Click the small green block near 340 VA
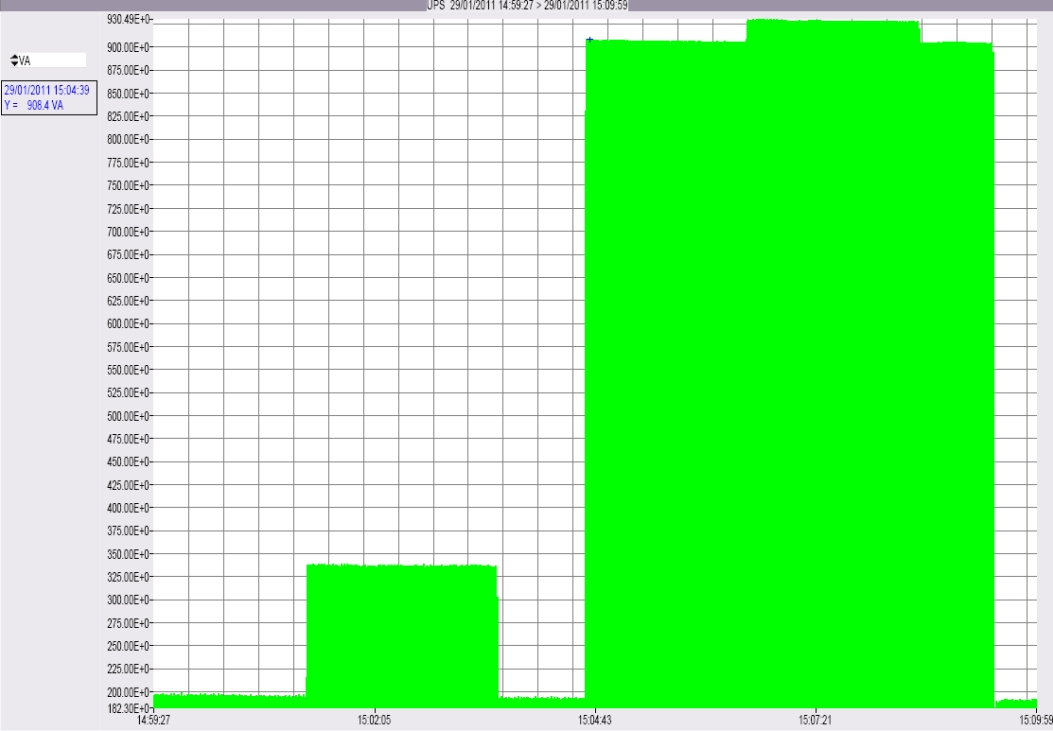Image resolution: width=1053 pixels, height=731 pixels. point(402,635)
